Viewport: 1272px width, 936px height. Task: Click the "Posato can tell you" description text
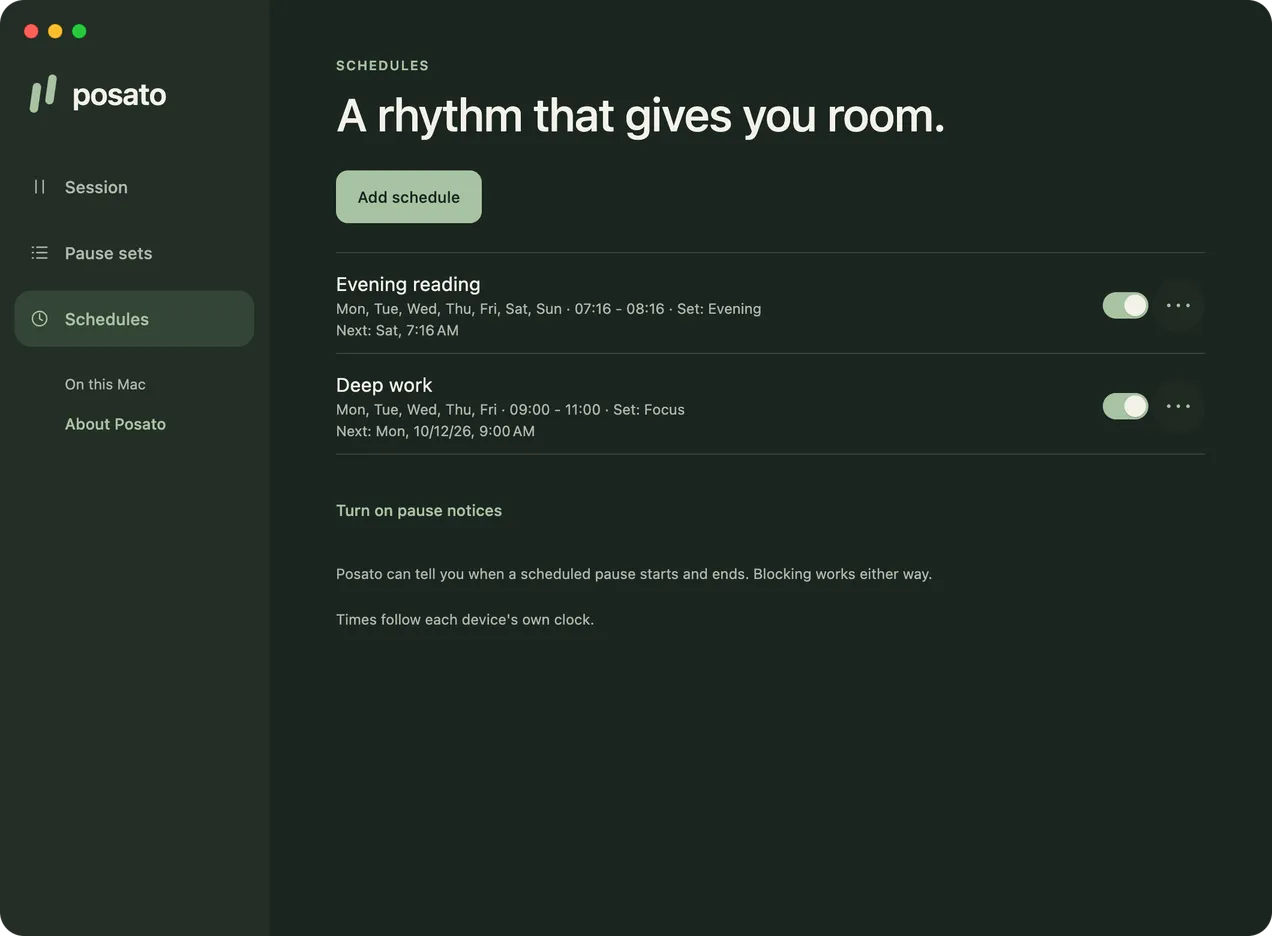click(634, 575)
